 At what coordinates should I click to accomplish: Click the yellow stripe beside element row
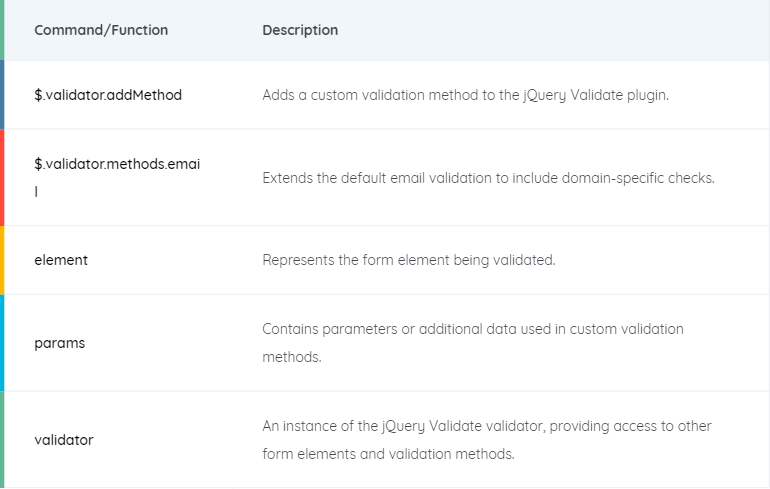tap(2, 260)
